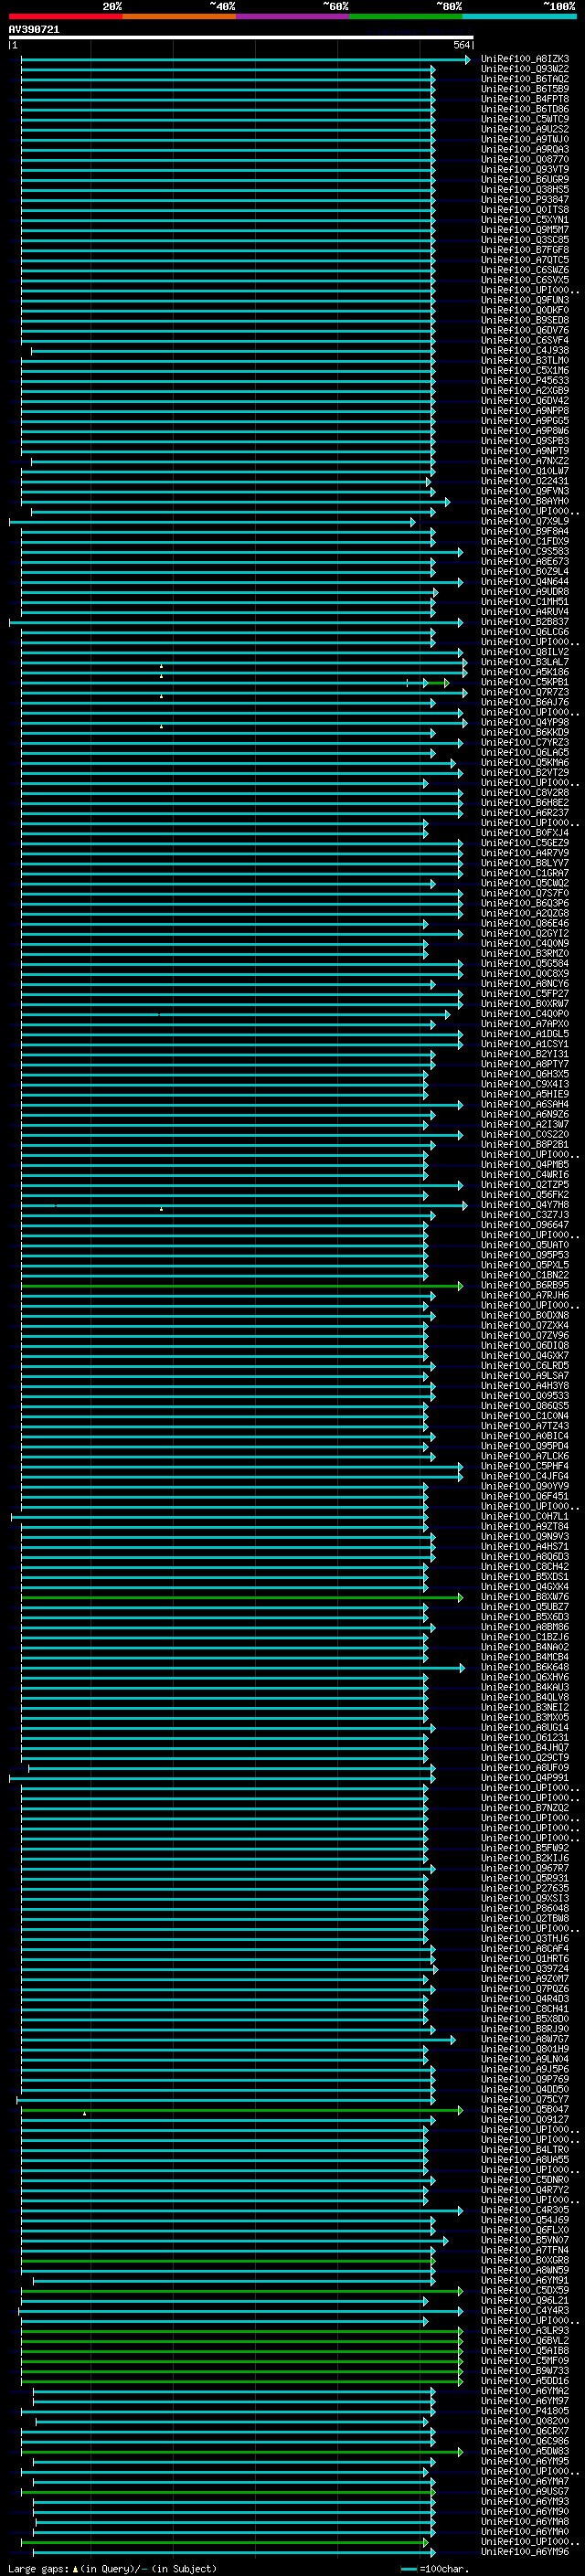The height and width of the screenshot is (2576, 585).
Task: Click the orange ~40% identity legend segment
Action: pyautogui.click(x=179, y=16)
